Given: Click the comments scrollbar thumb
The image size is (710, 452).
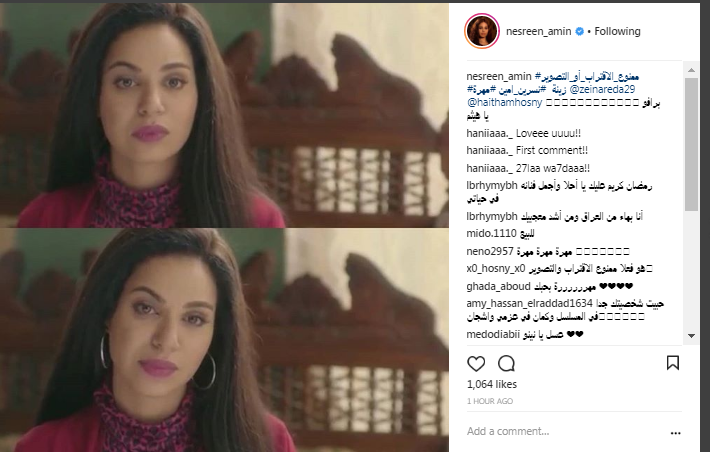Looking at the screenshot, I should tap(691, 144).
